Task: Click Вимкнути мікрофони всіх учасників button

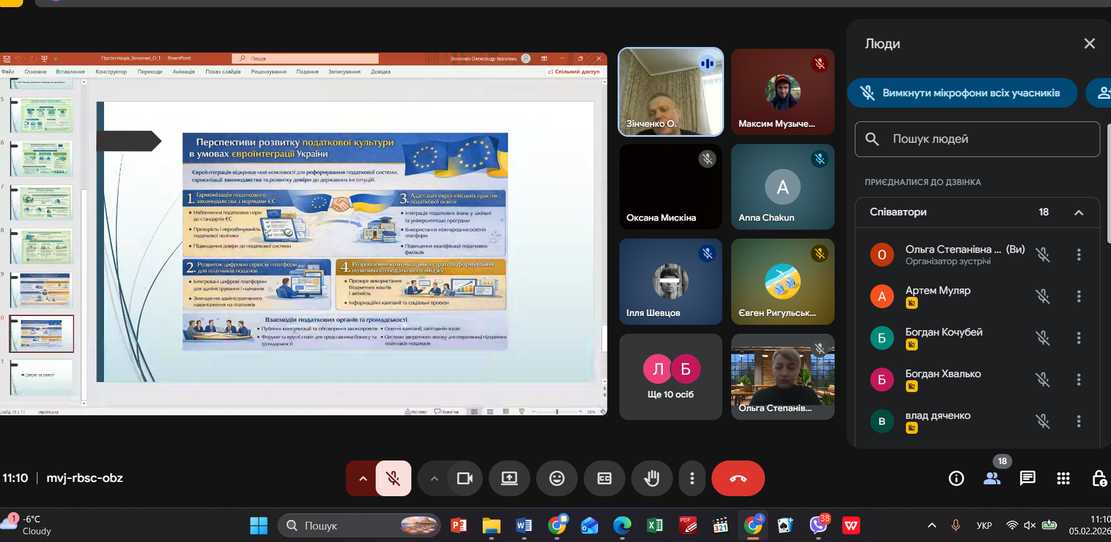Action: click(962, 93)
